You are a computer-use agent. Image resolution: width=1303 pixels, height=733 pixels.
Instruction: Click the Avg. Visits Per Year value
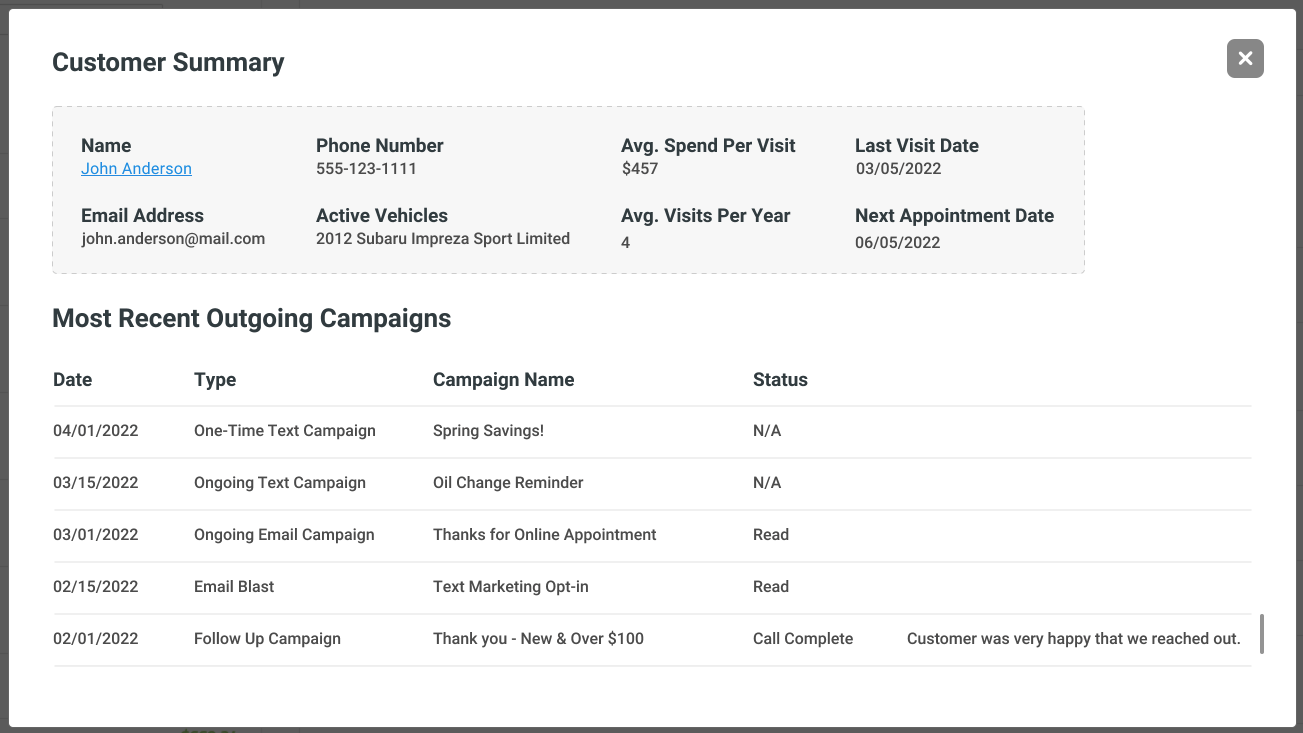click(625, 242)
